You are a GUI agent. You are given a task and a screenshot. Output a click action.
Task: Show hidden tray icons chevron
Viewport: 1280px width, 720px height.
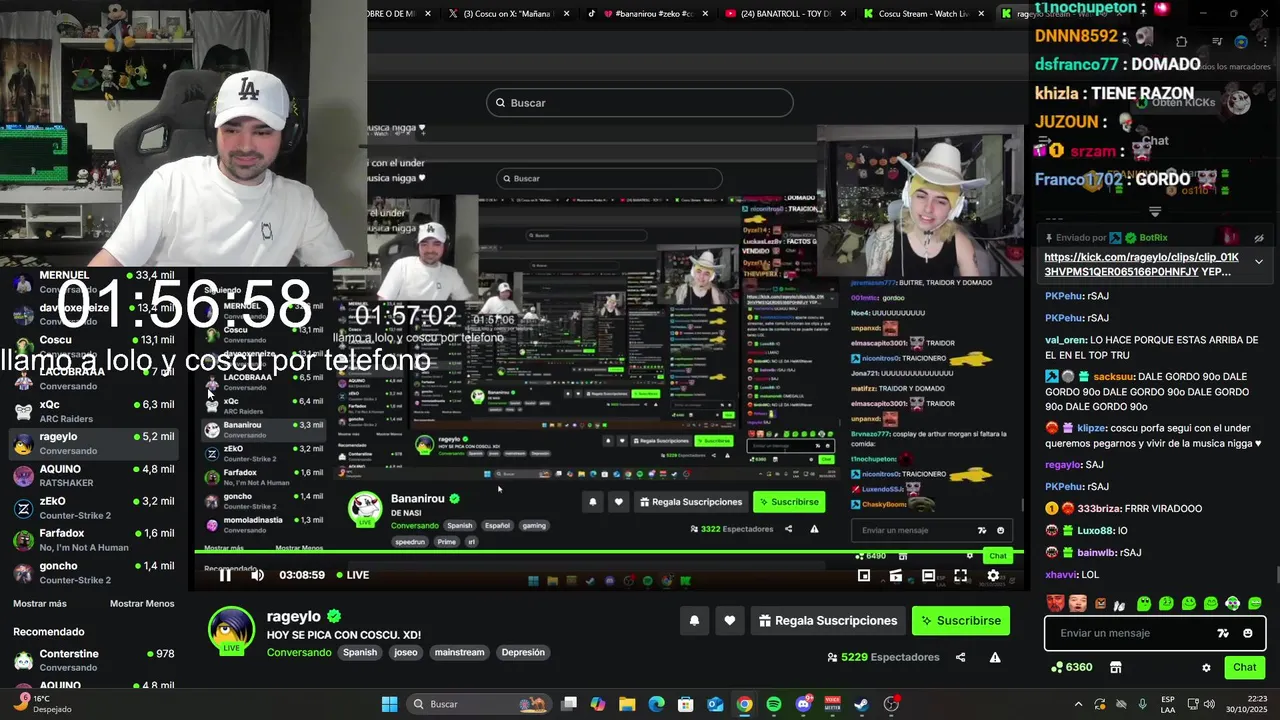1078,704
